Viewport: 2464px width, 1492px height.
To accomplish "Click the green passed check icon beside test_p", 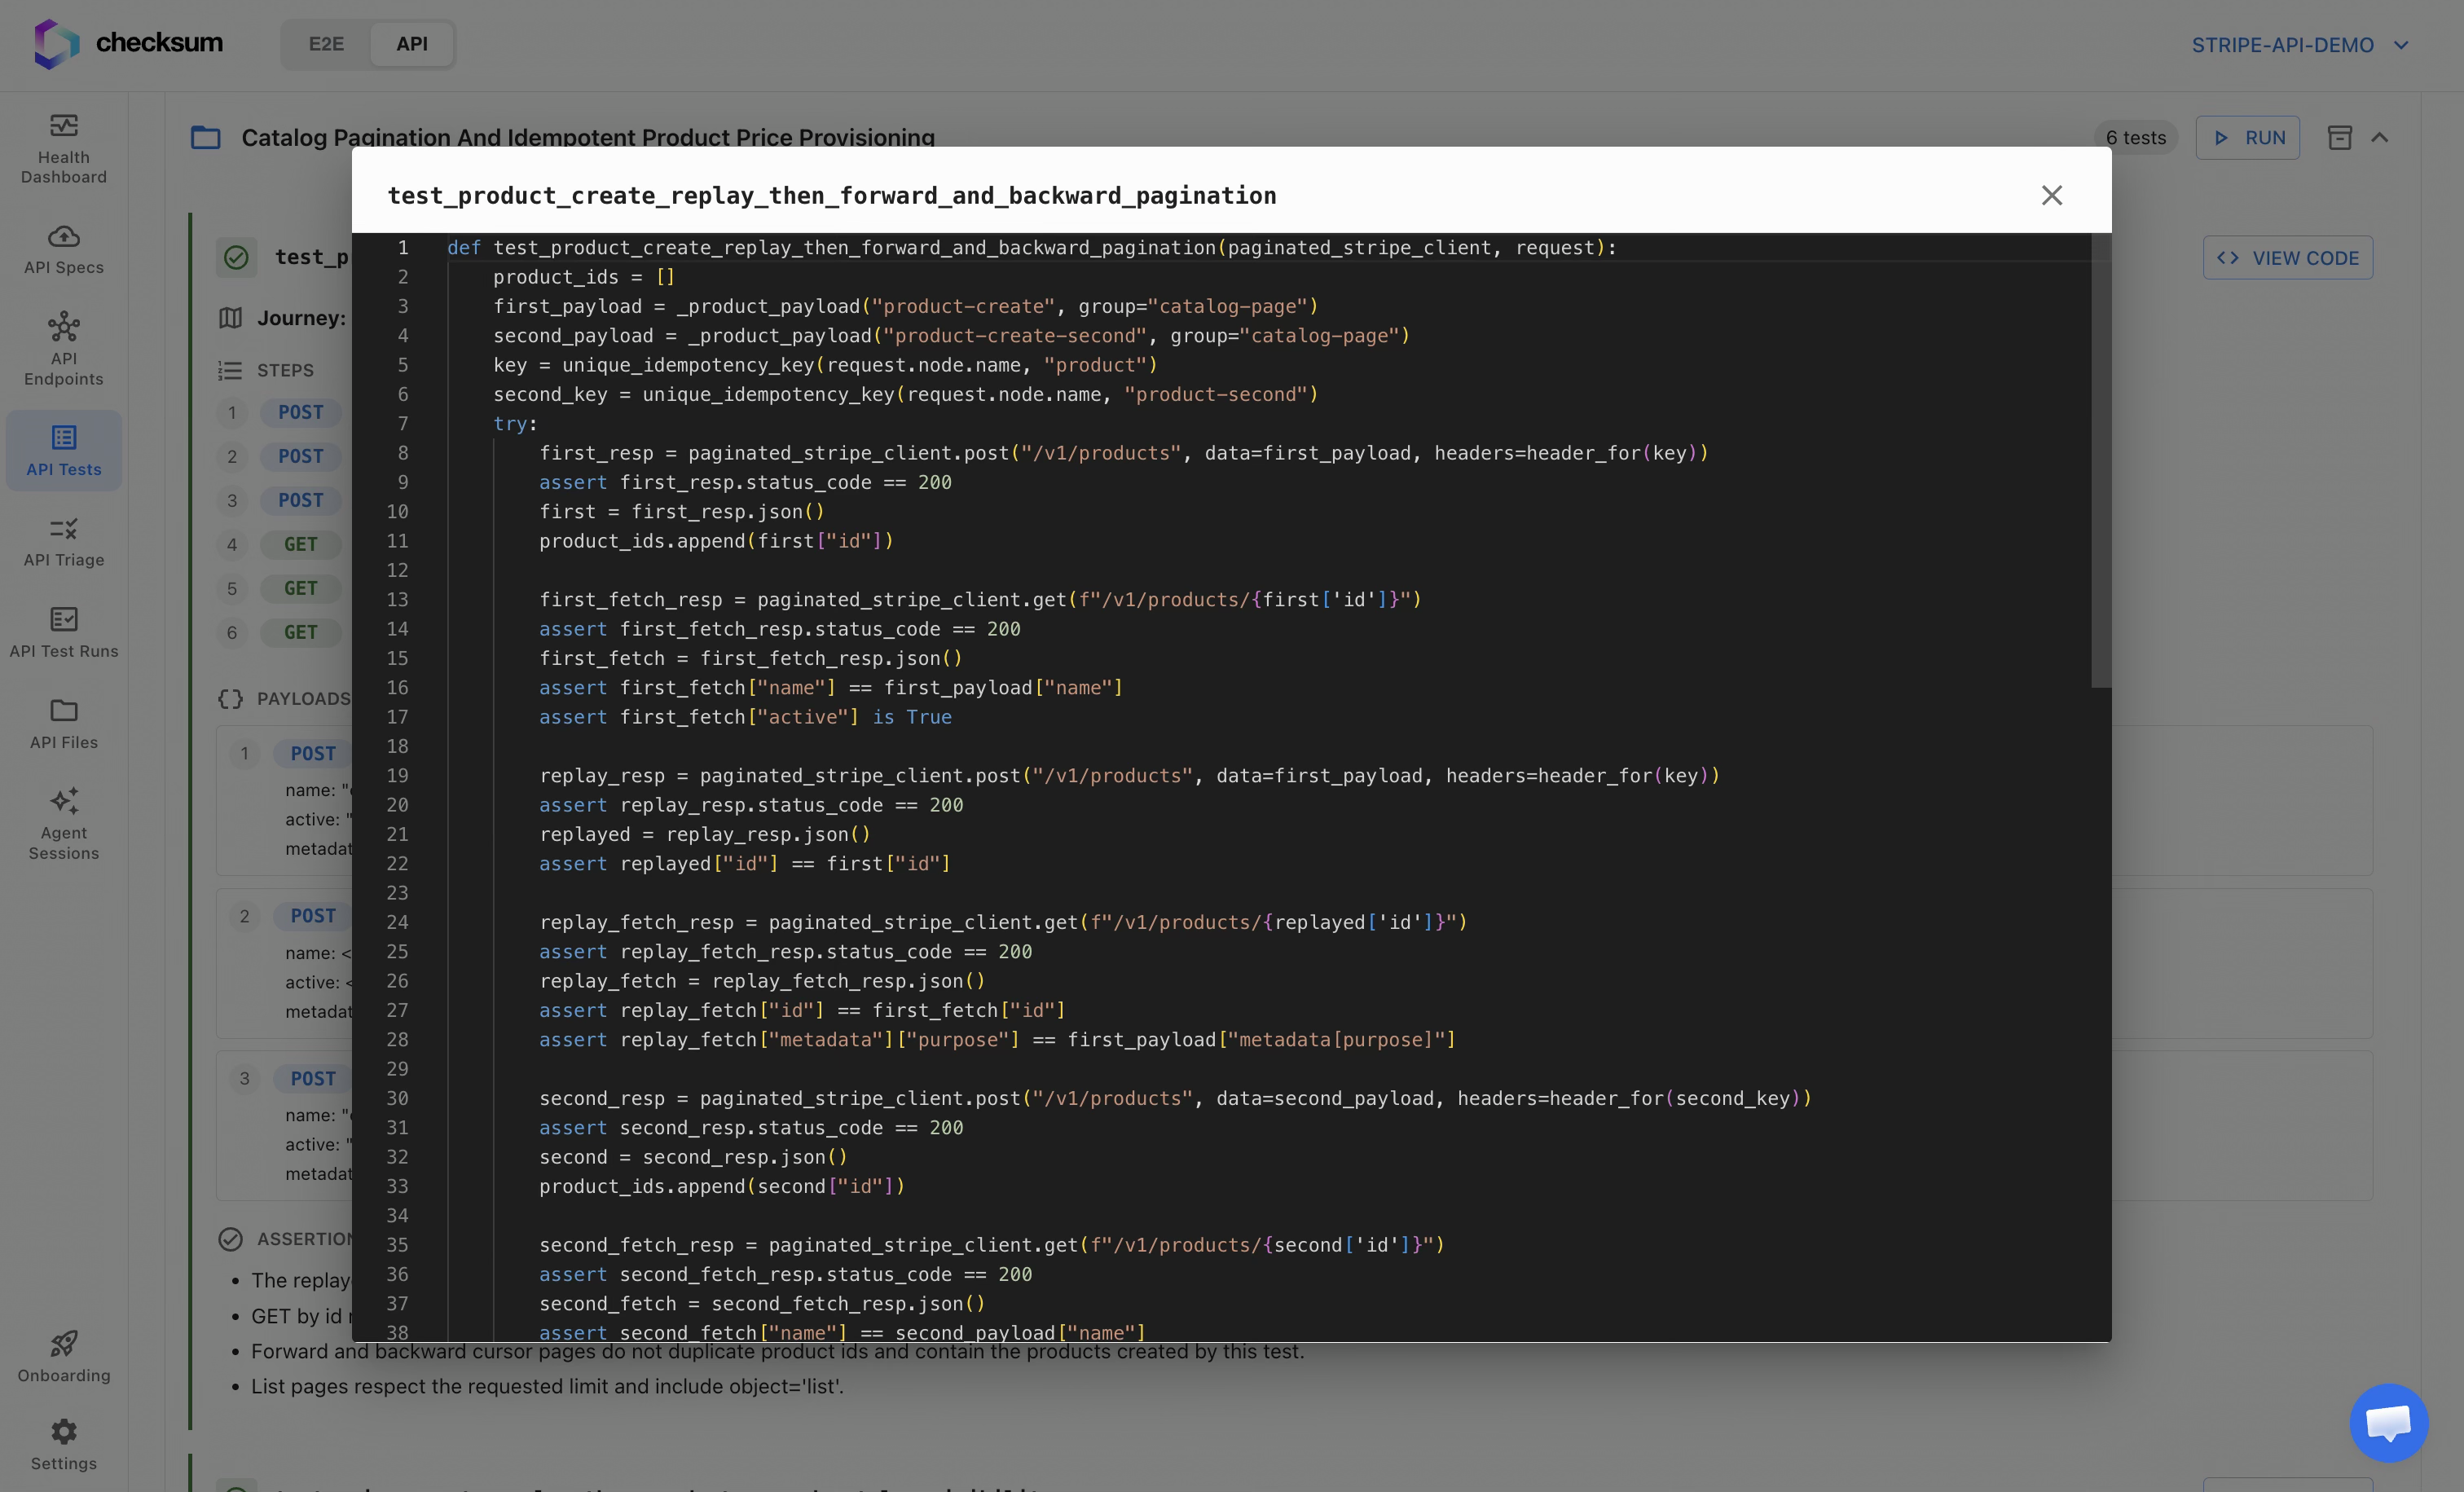I will [236, 257].
